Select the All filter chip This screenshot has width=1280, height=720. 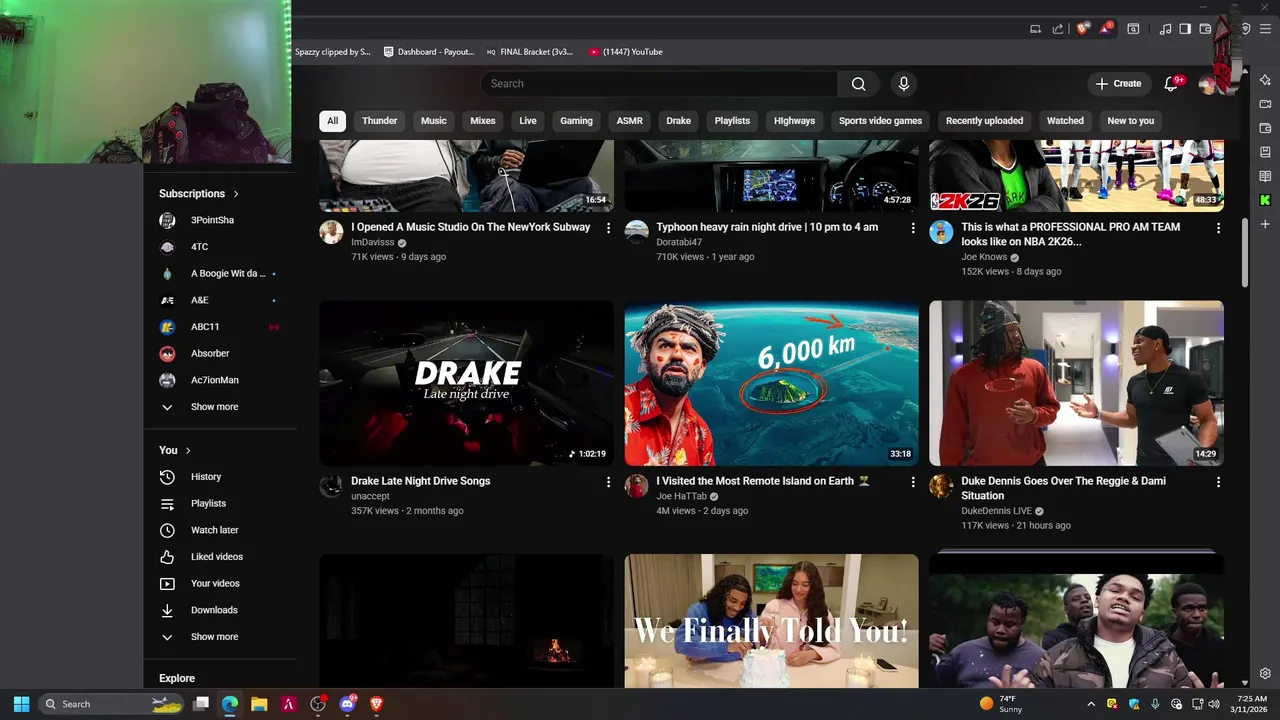coord(332,121)
